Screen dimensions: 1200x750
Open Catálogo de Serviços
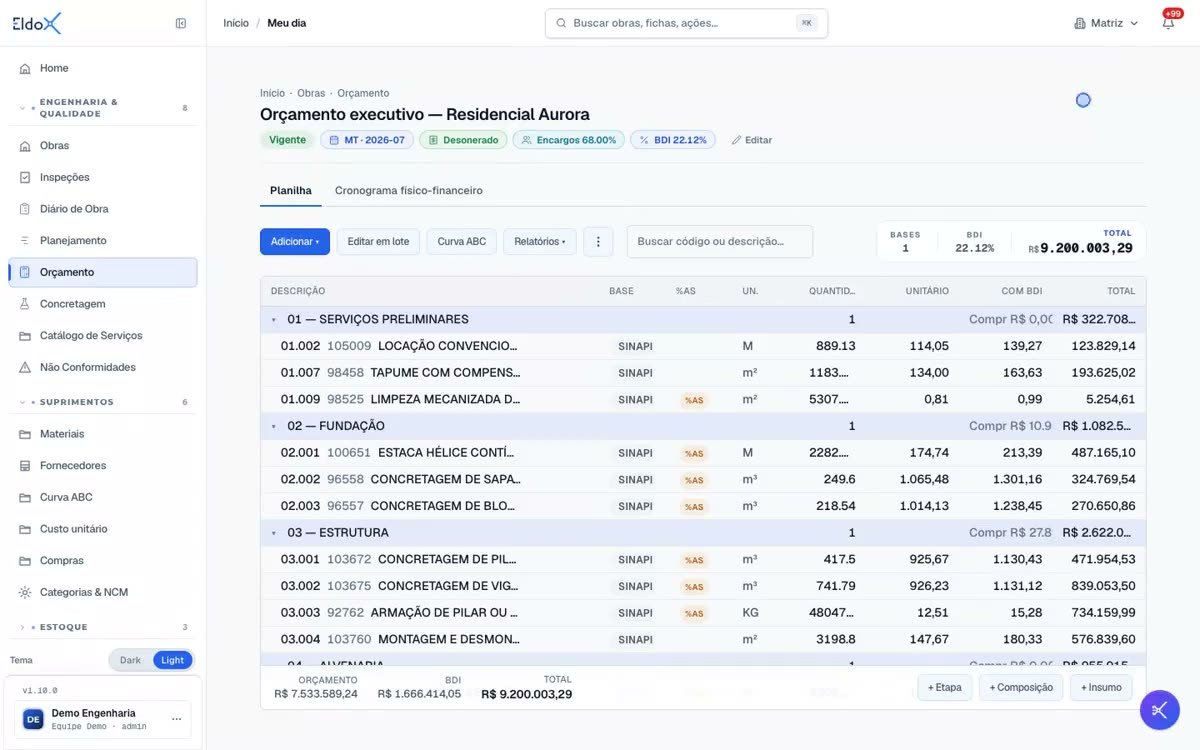coord(103,336)
